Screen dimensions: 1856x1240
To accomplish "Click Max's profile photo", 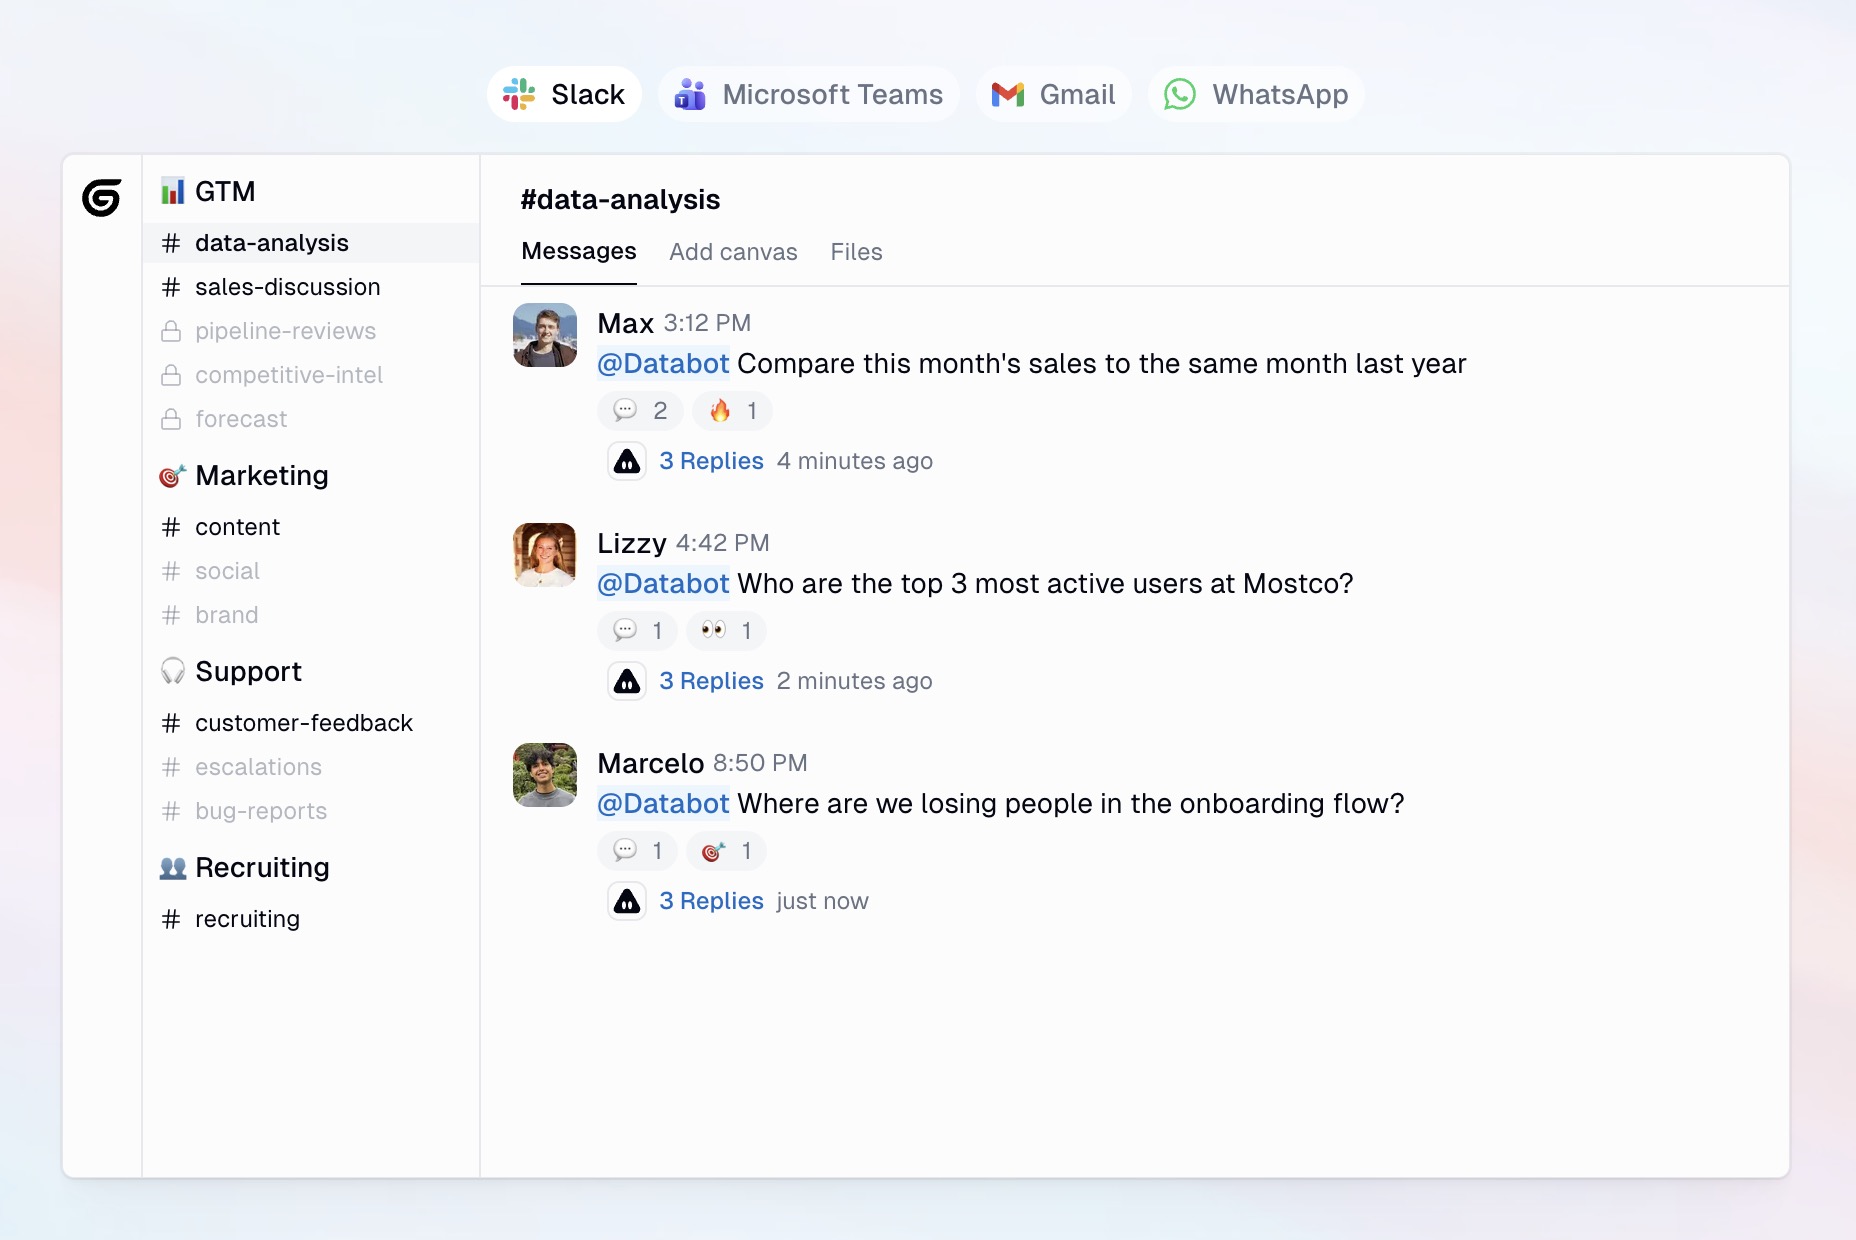I will [x=545, y=335].
